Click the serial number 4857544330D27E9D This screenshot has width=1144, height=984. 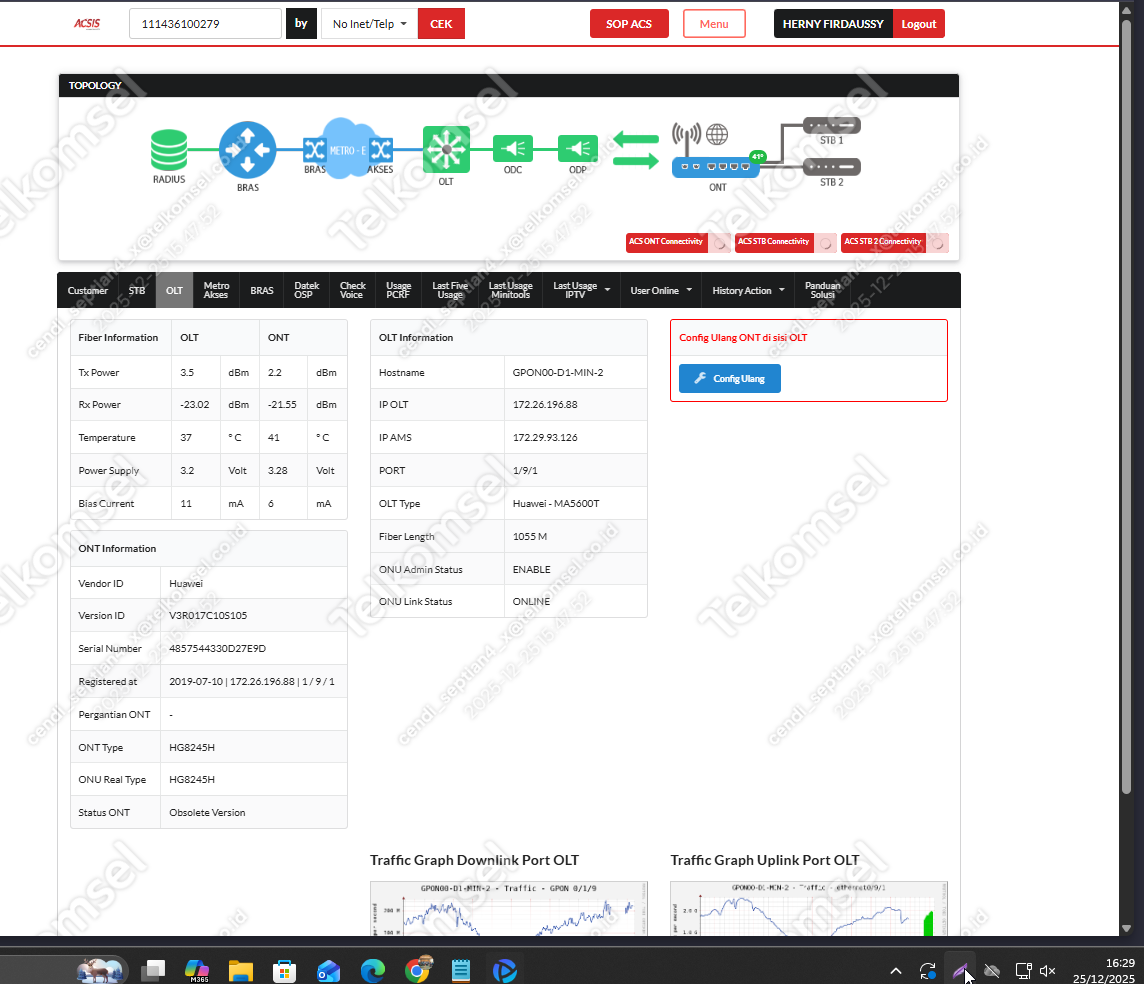(217, 648)
